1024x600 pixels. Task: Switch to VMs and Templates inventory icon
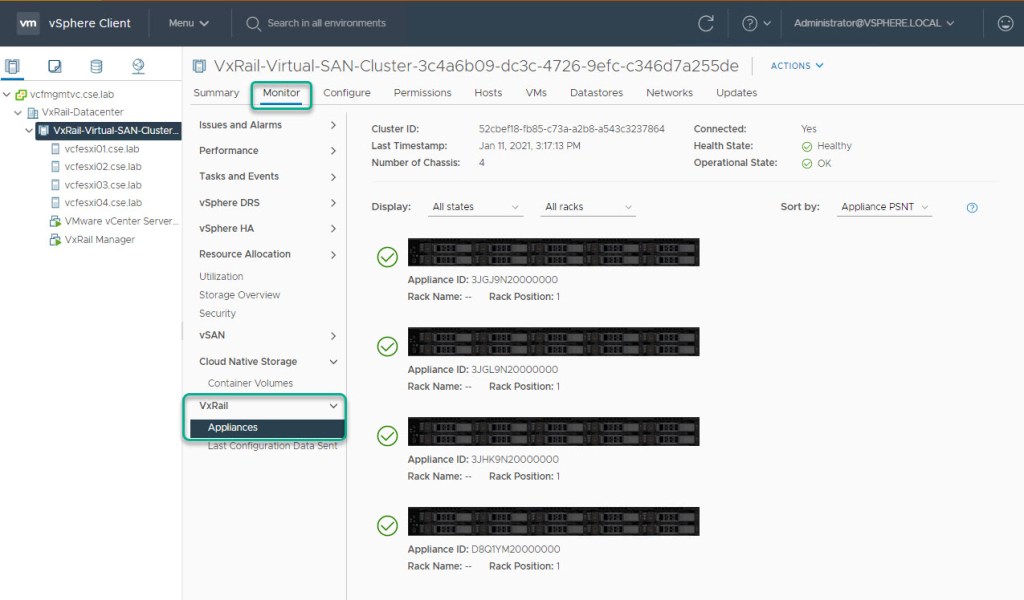pos(55,67)
